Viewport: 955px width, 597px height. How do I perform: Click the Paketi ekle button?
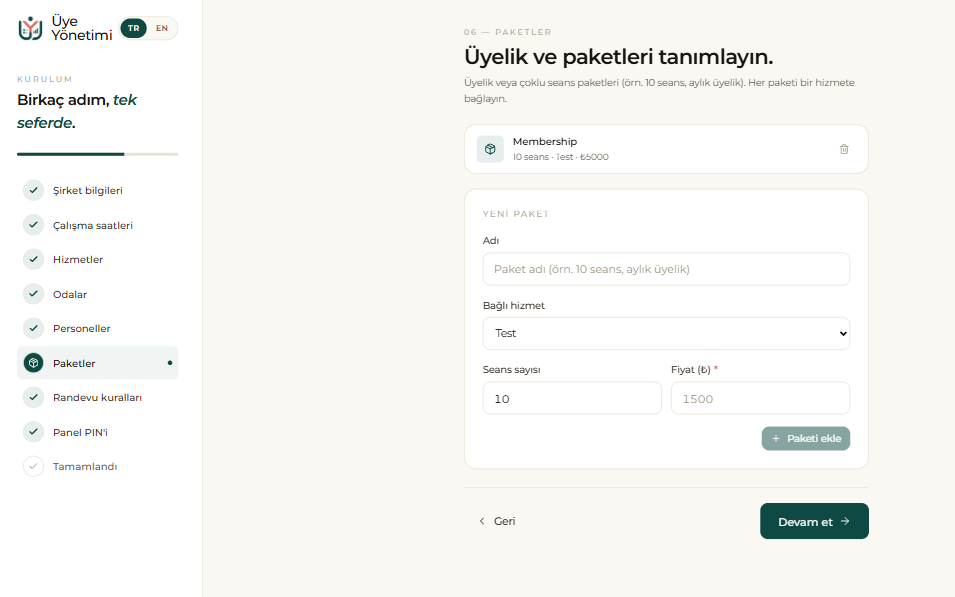806,439
